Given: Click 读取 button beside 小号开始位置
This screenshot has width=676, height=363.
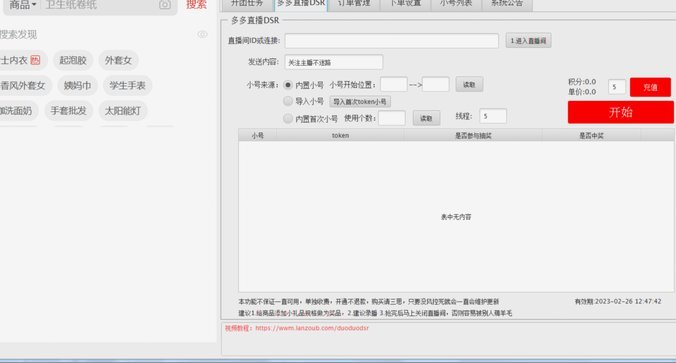Looking at the screenshot, I should (469, 84).
